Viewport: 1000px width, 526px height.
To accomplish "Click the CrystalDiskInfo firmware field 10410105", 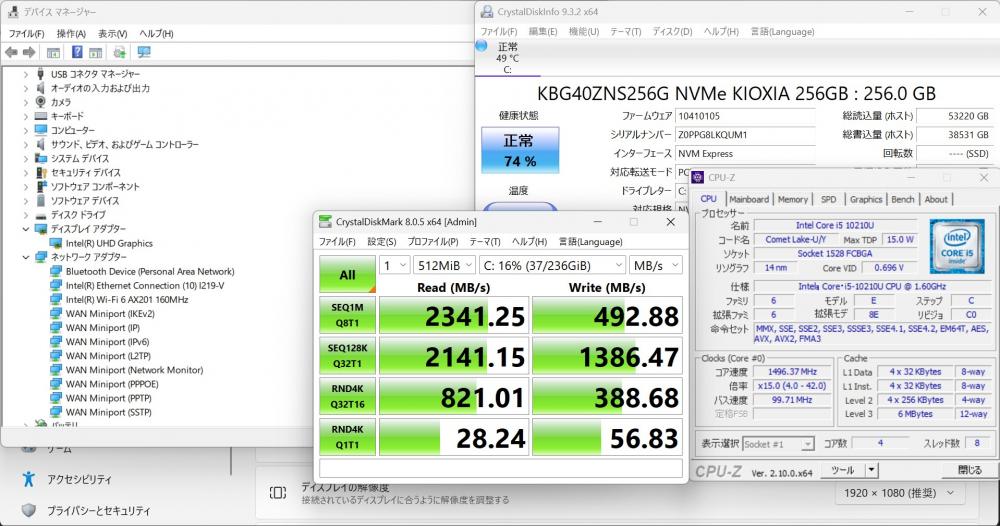I will [745, 116].
